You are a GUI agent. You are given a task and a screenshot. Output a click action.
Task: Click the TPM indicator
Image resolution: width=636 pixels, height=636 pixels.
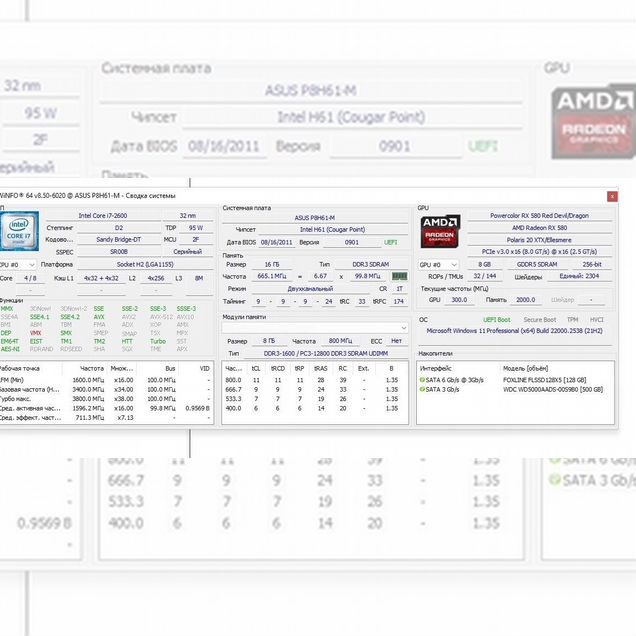click(x=572, y=320)
